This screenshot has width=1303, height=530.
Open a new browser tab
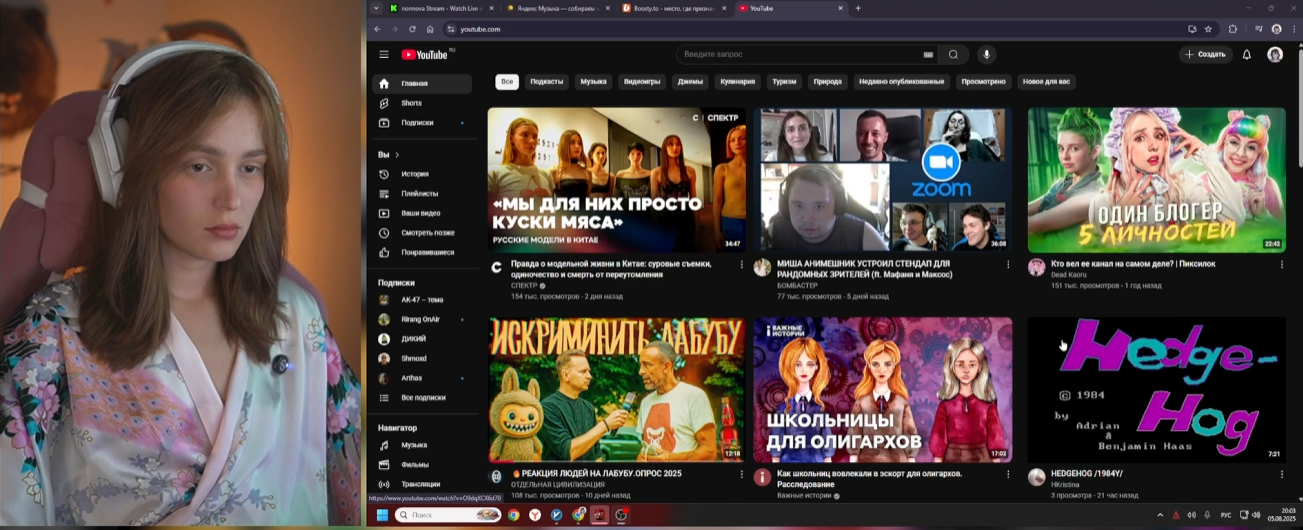click(x=858, y=8)
